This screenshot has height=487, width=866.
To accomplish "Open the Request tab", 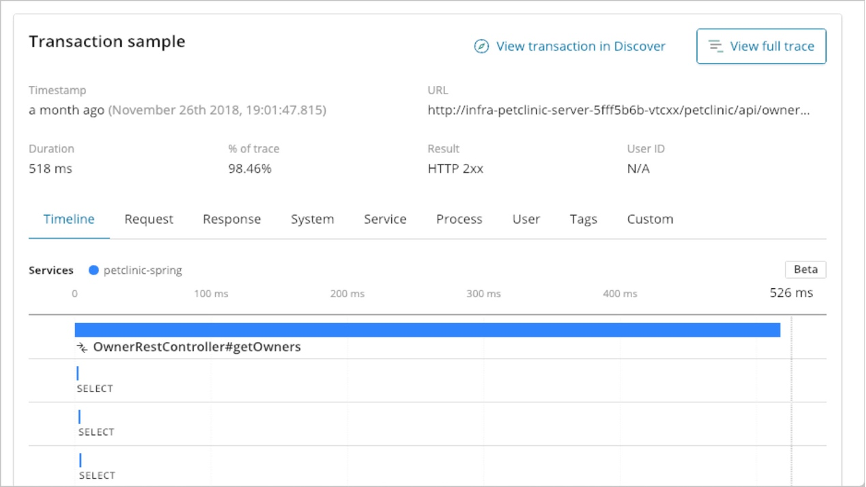I will click(x=149, y=219).
